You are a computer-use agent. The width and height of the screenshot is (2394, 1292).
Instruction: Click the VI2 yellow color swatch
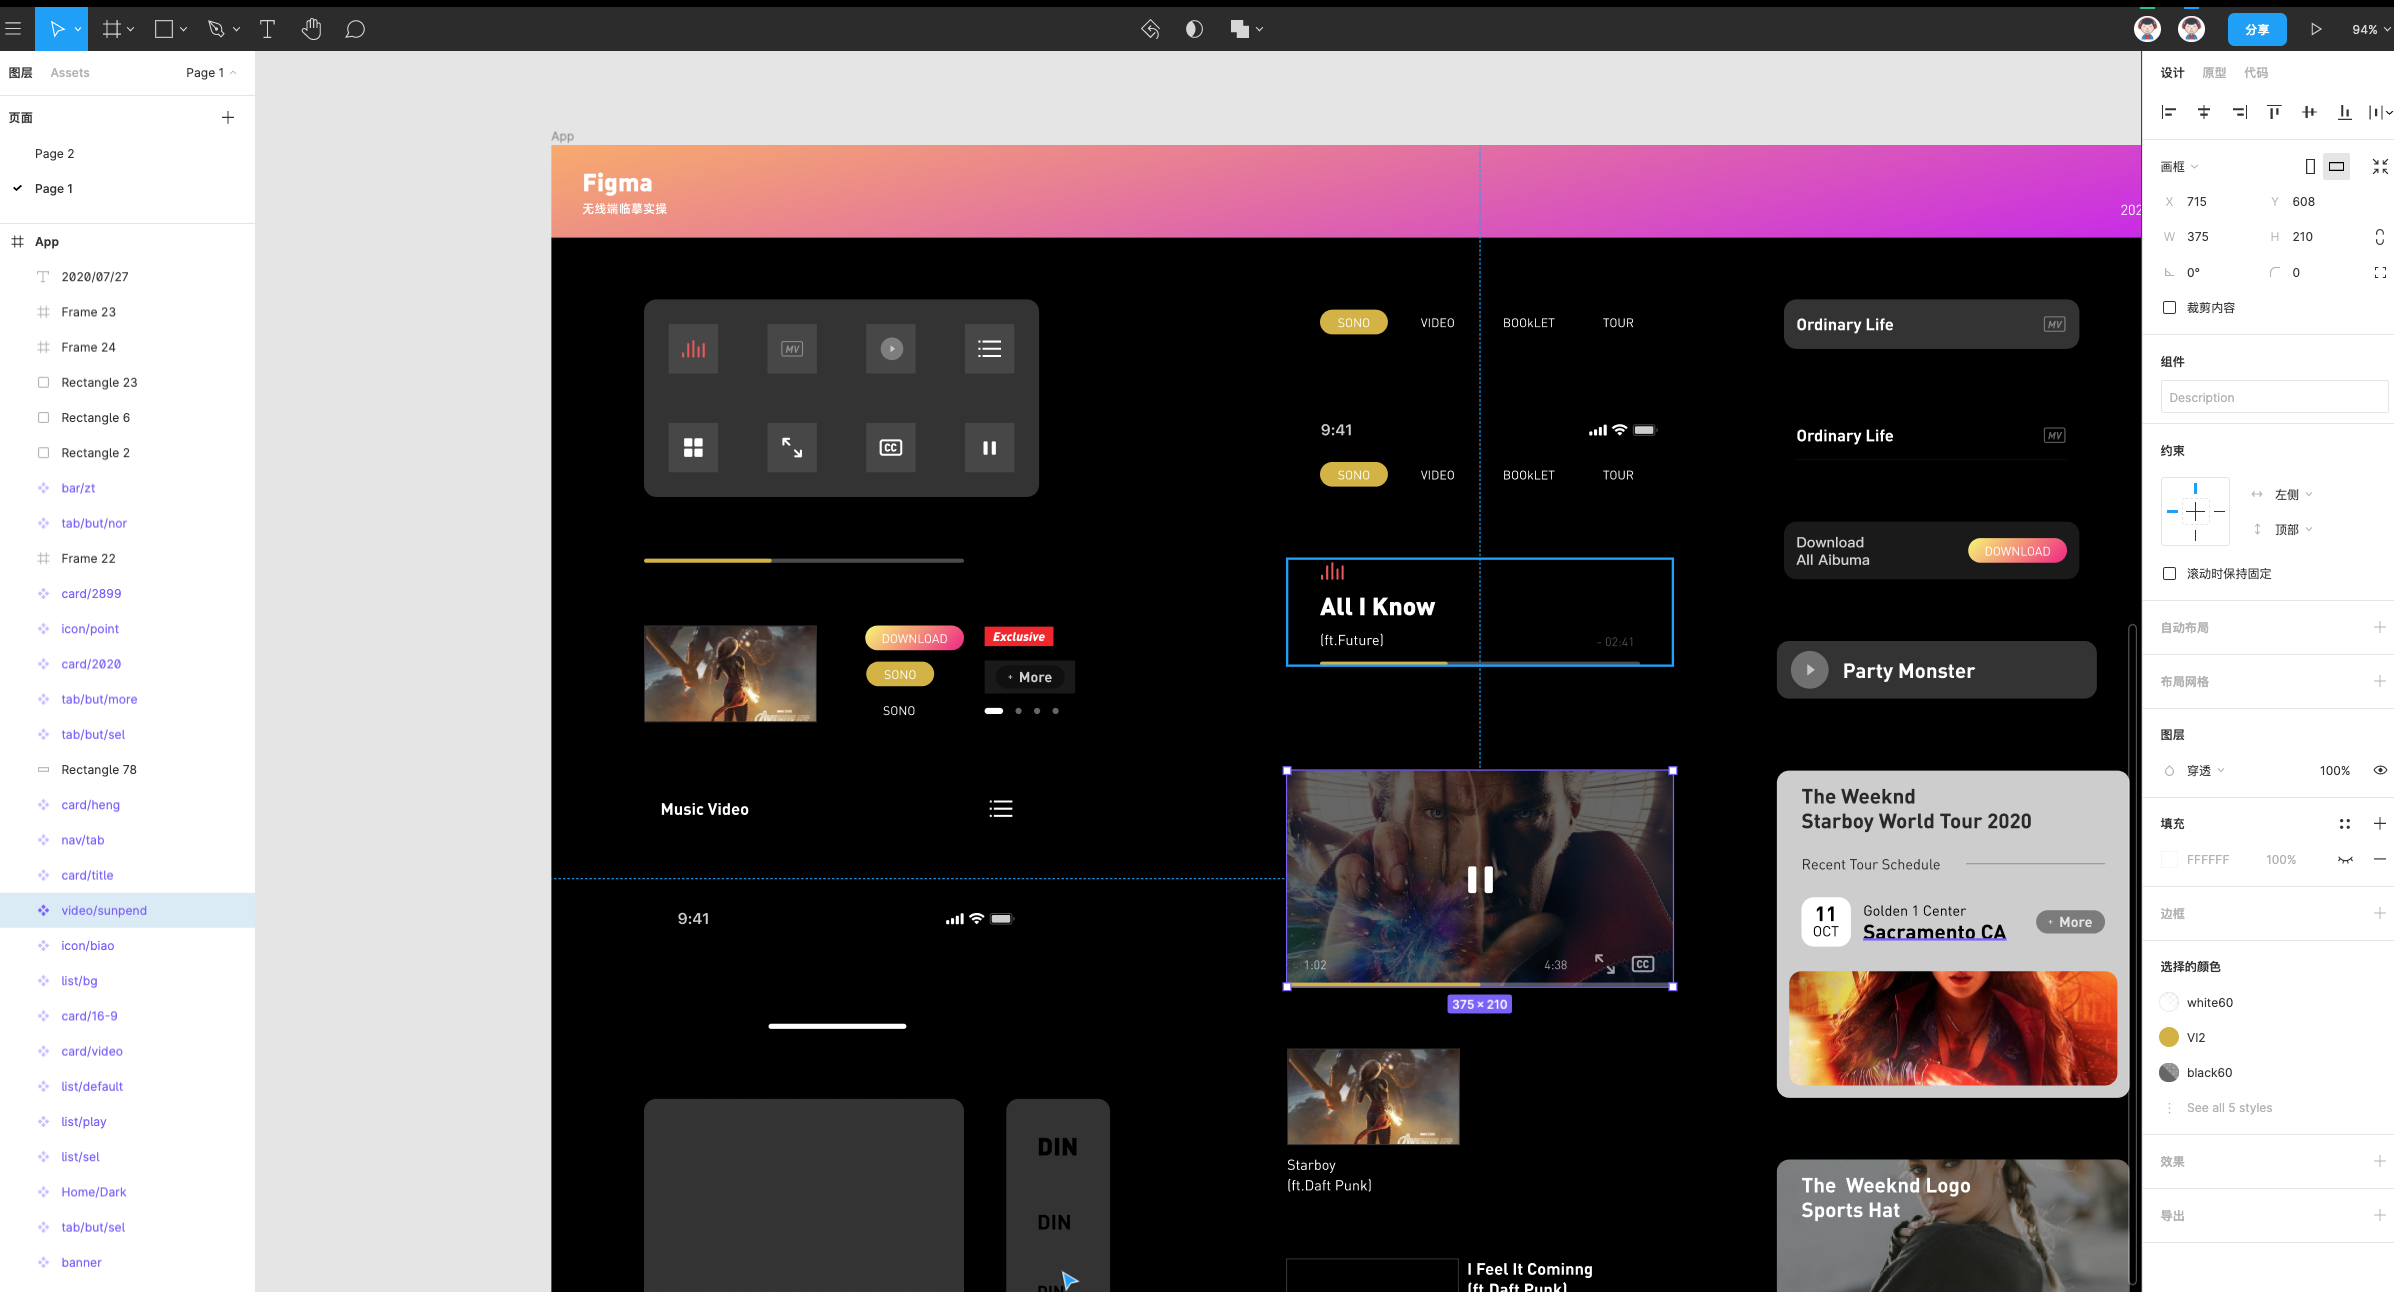(x=2169, y=1037)
